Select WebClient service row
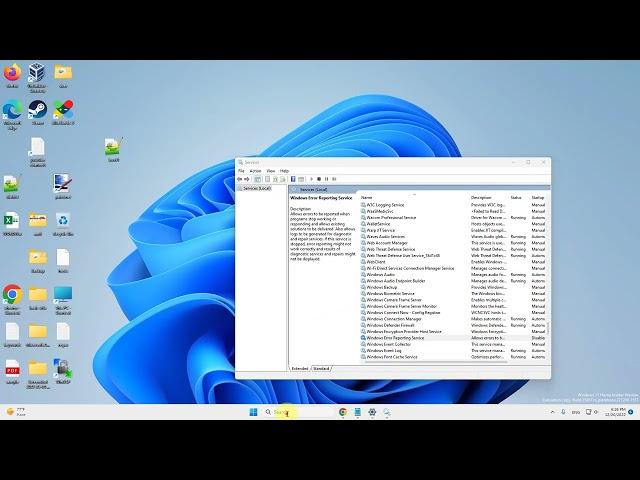640x480 pixels. tap(453, 262)
